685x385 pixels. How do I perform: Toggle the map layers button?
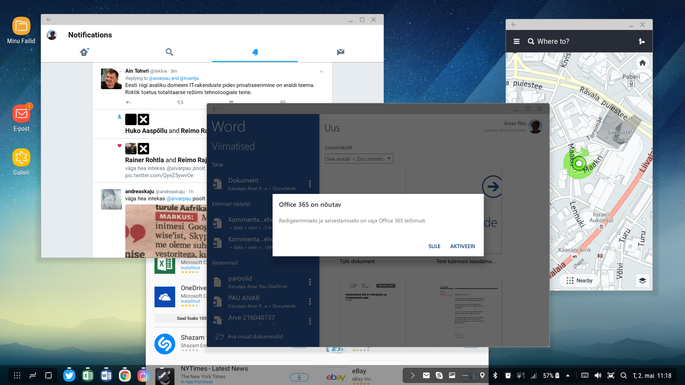click(642, 281)
